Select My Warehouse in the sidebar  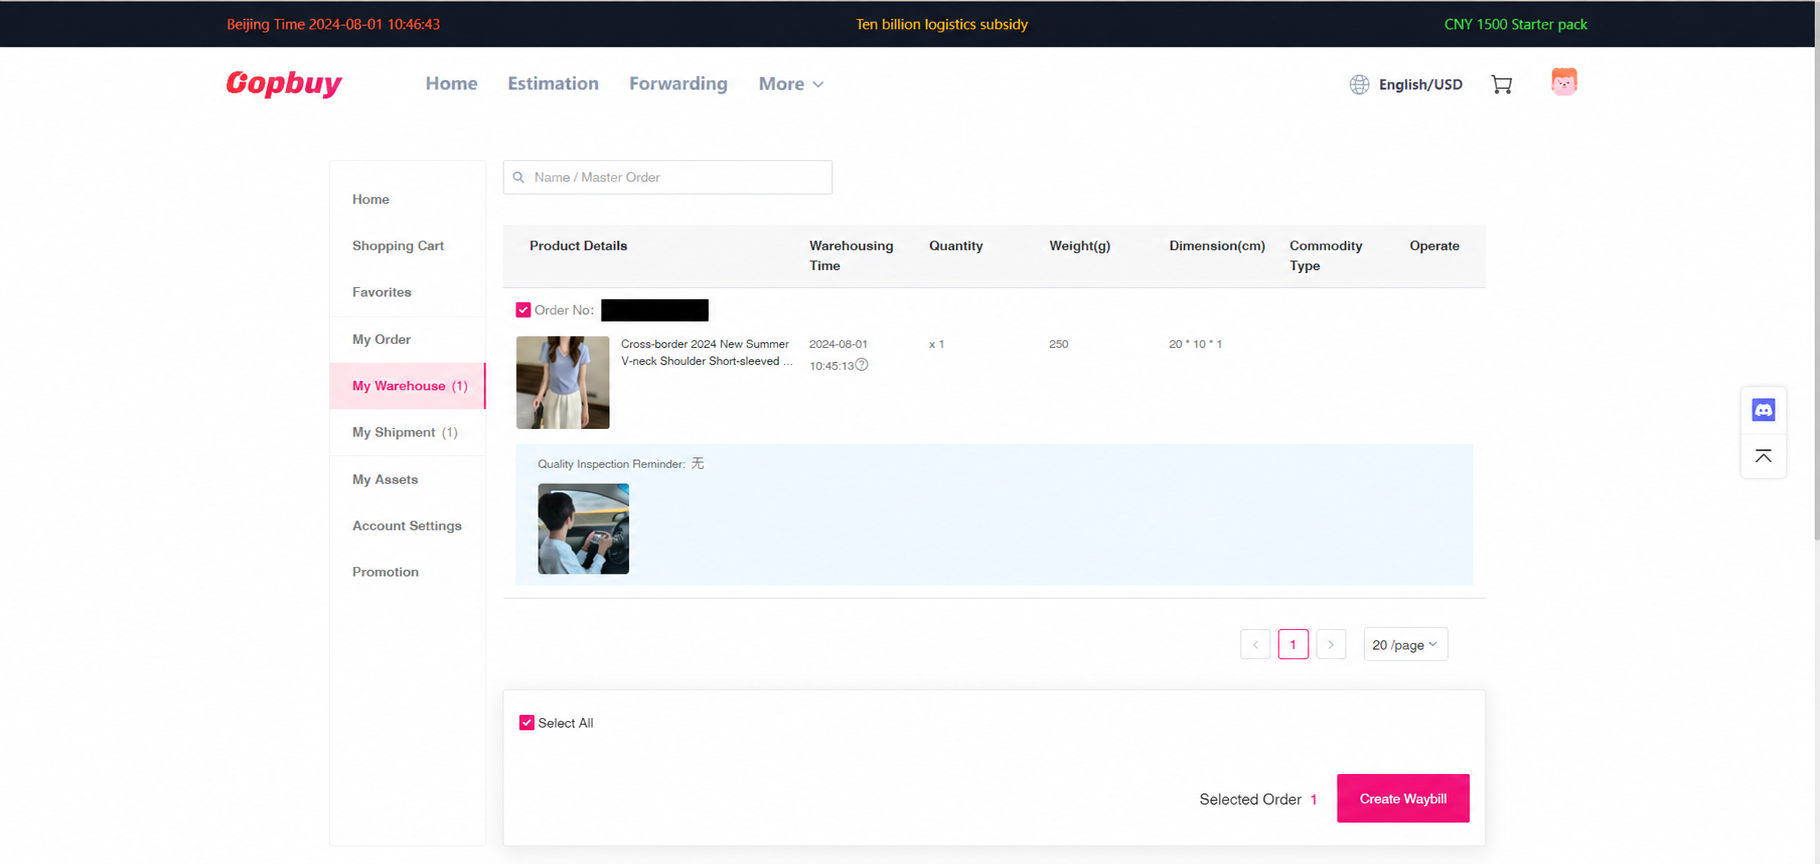[x=408, y=386]
